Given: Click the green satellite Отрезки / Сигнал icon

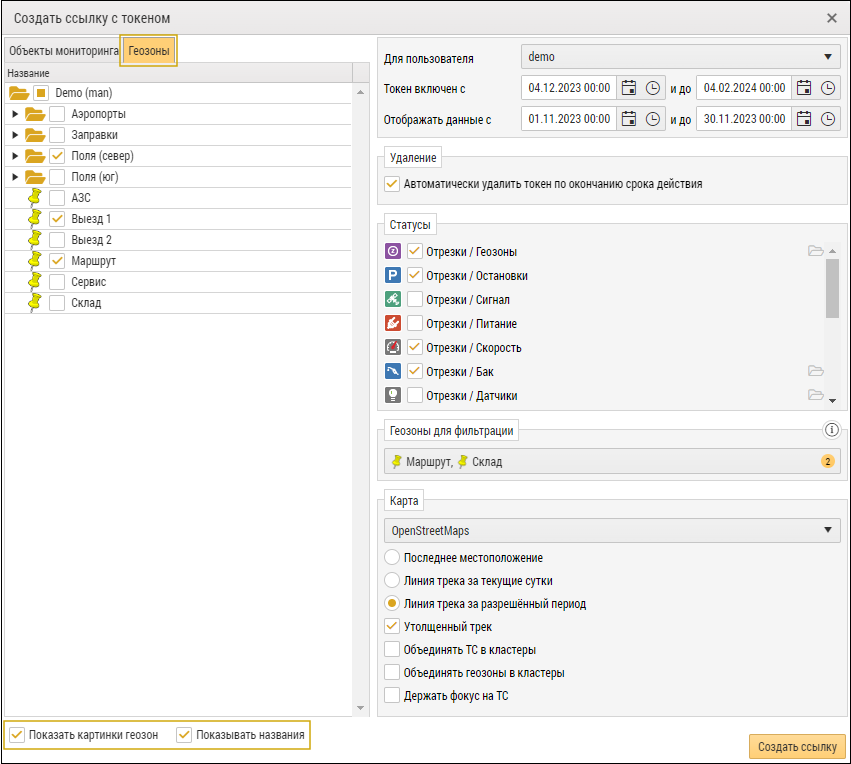Looking at the screenshot, I should [393, 299].
